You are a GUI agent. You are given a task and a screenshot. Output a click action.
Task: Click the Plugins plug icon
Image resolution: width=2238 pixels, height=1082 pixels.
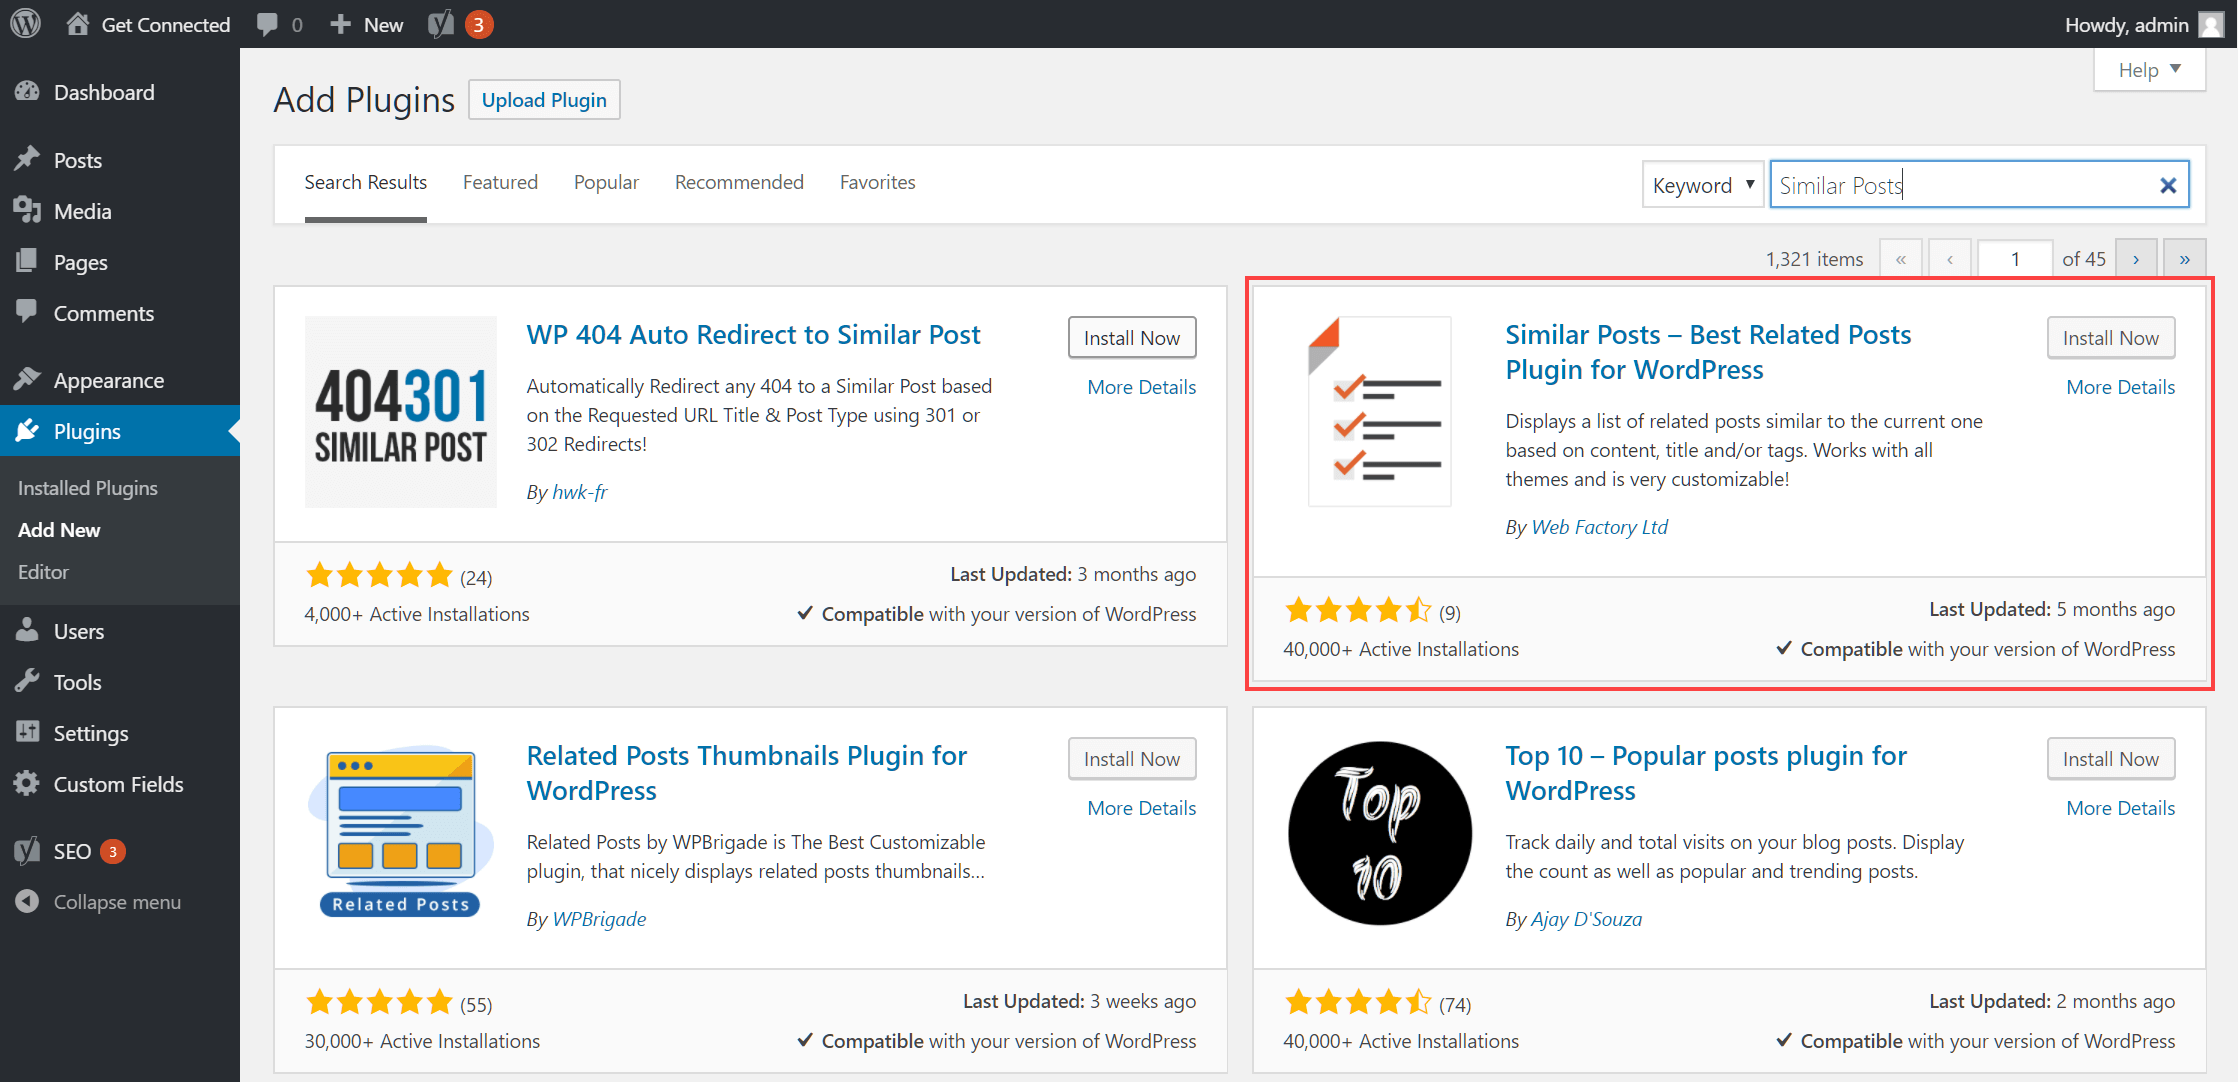[27, 430]
